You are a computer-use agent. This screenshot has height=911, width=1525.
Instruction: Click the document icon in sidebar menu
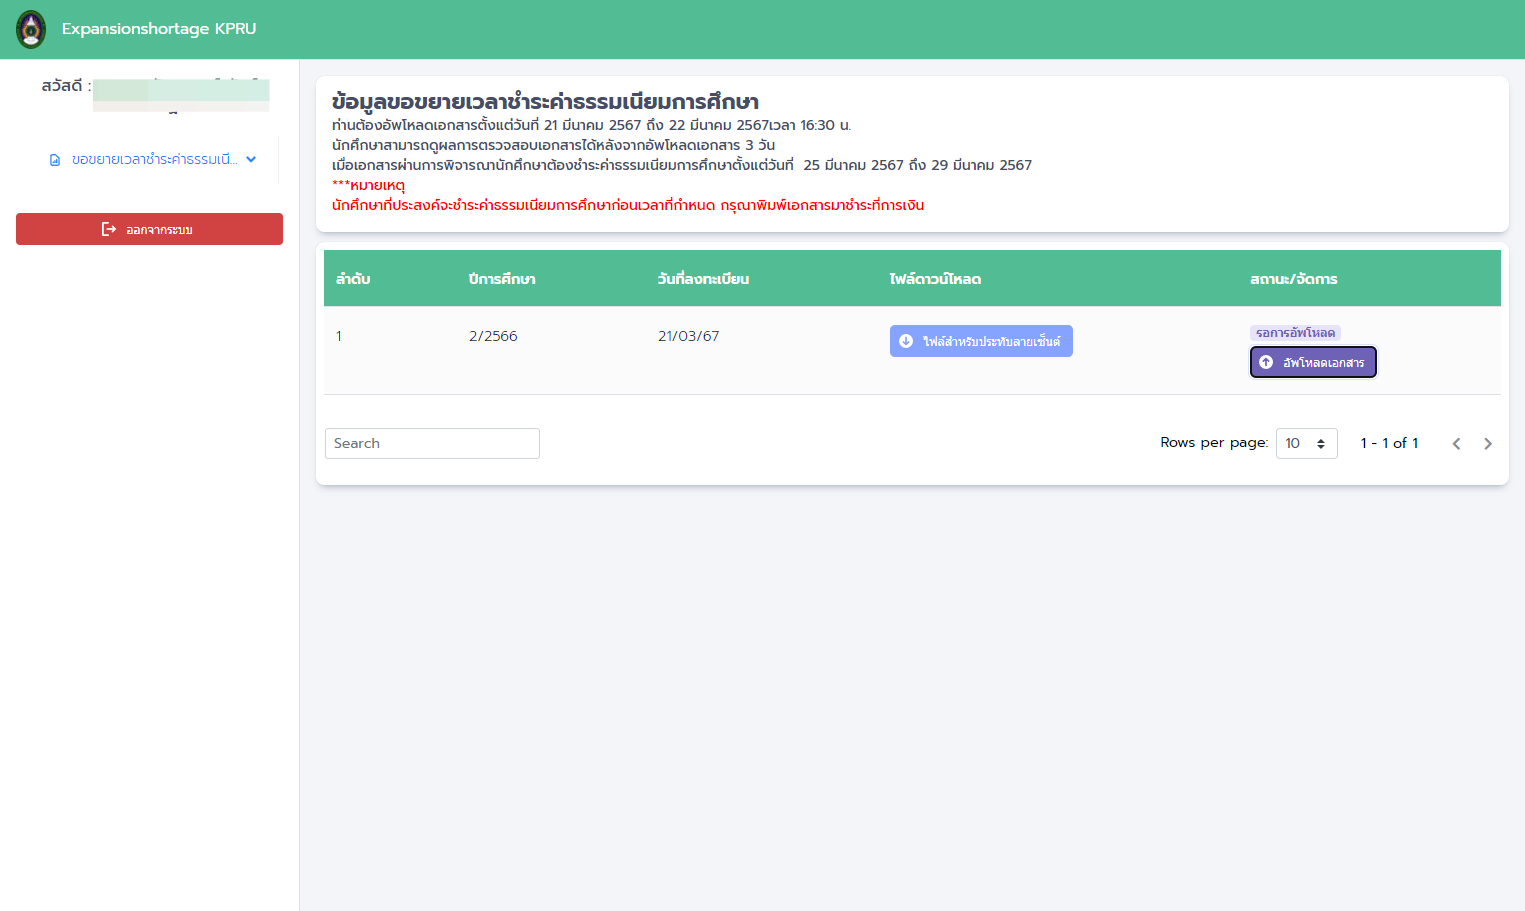click(x=55, y=160)
